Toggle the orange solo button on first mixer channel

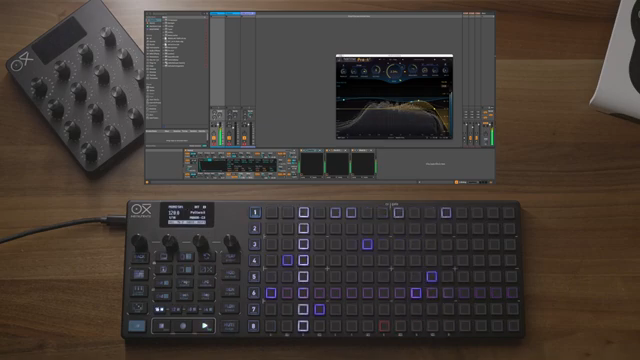click(x=213, y=139)
